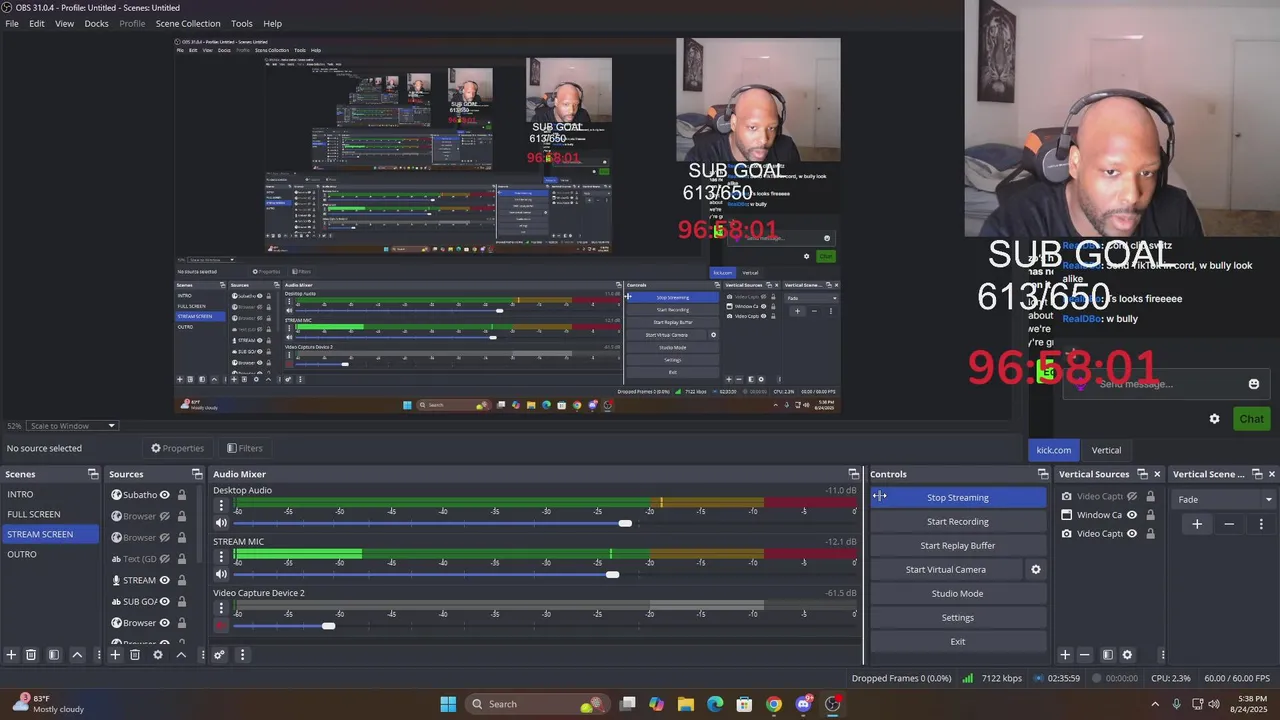
Task: Show hidden system tray icons chevron
Action: 1155,704
